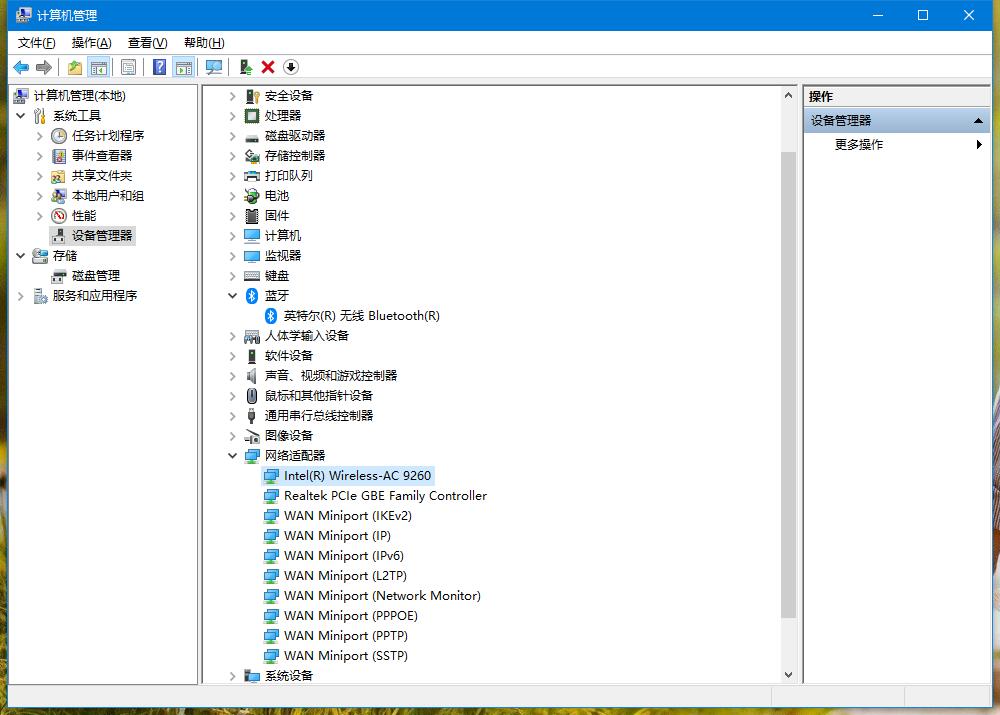Viewport: 1000px width, 715px height.
Task: Expand the 处理器 category
Action: click(x=233, y=116)
